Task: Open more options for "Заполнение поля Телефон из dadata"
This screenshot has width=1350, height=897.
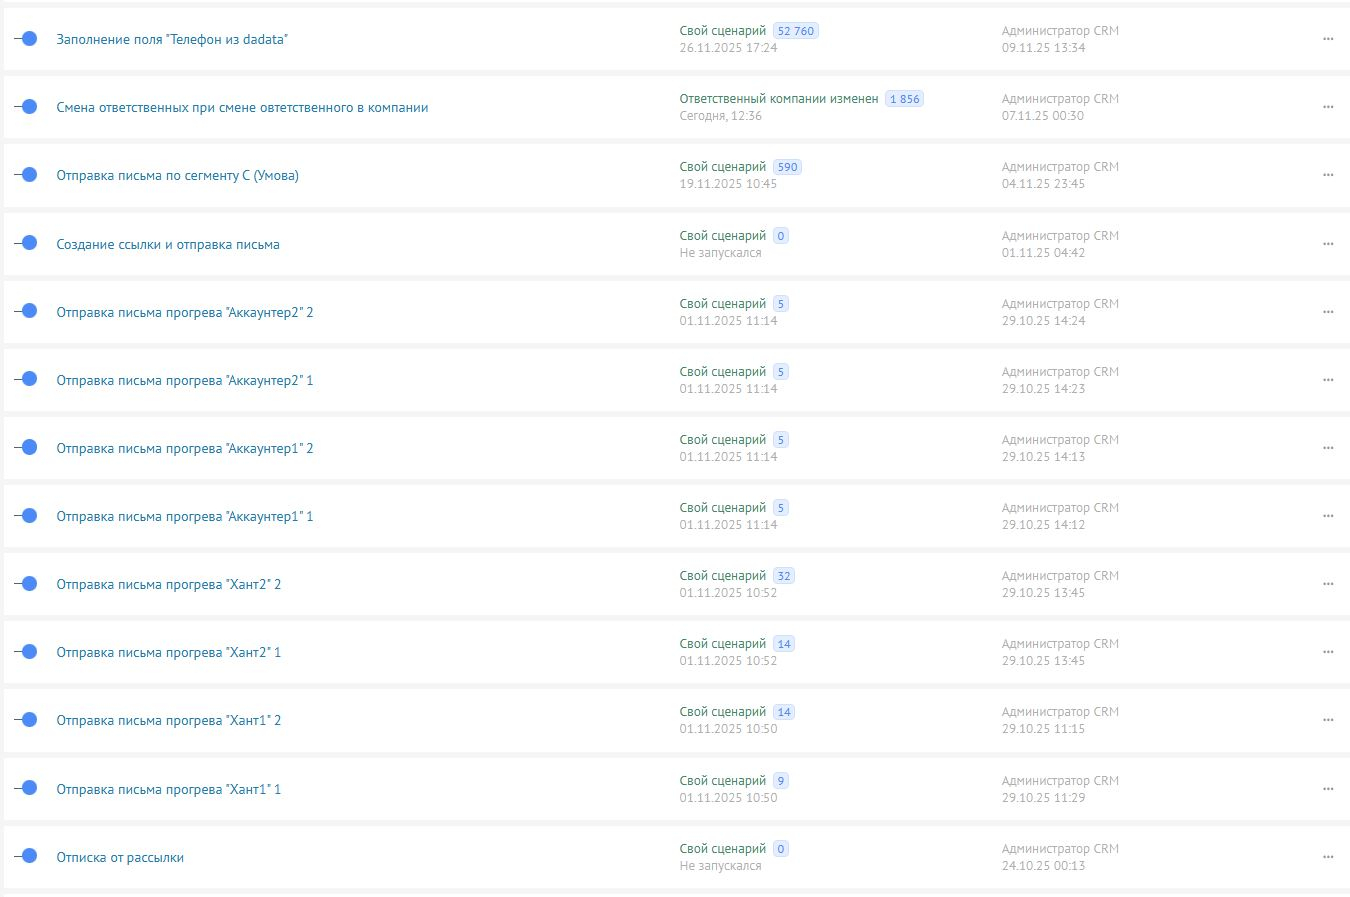Action: click(x=1328, y=39)
